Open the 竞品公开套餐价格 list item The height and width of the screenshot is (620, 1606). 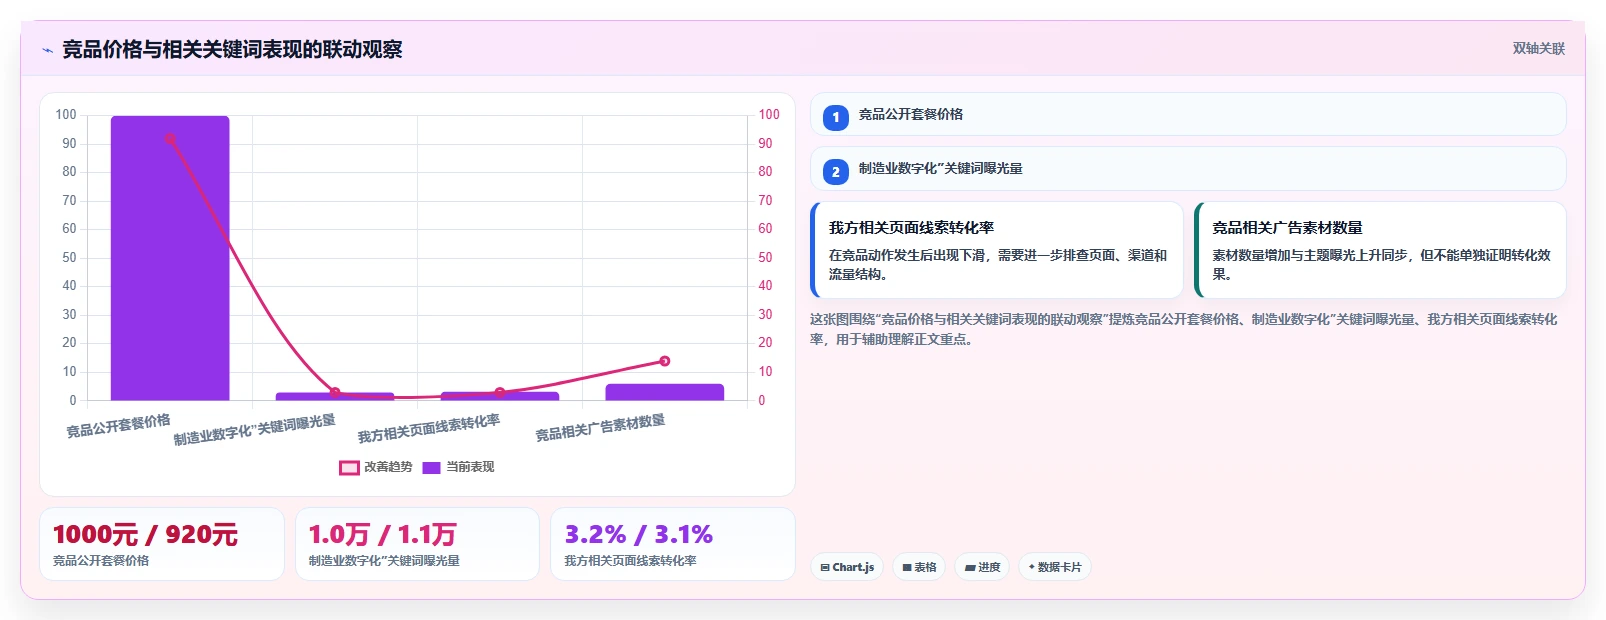click(1188, 114)
